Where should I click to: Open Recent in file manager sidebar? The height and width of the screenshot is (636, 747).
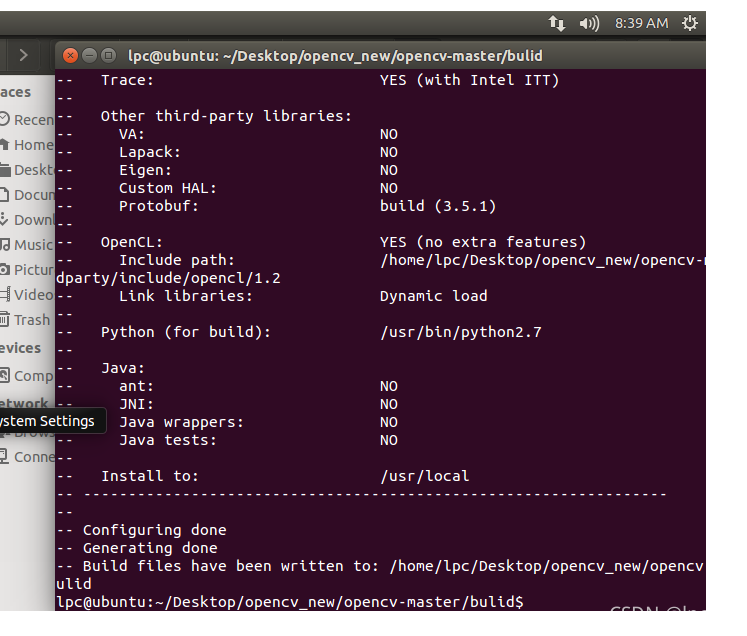coord(27,119)
